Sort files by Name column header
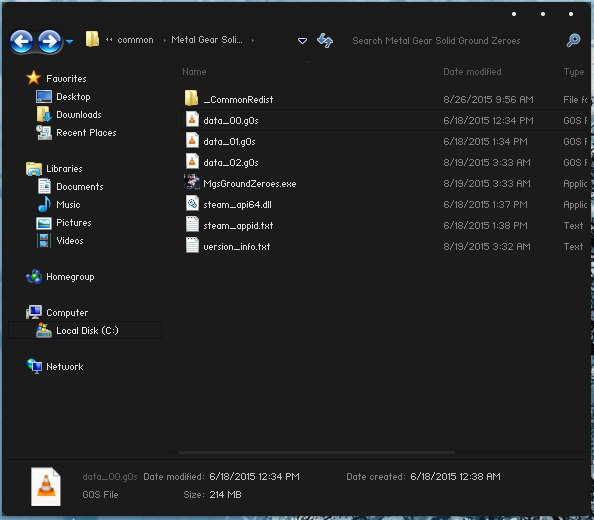Viewport: 594px width, 520px height. 194,72
